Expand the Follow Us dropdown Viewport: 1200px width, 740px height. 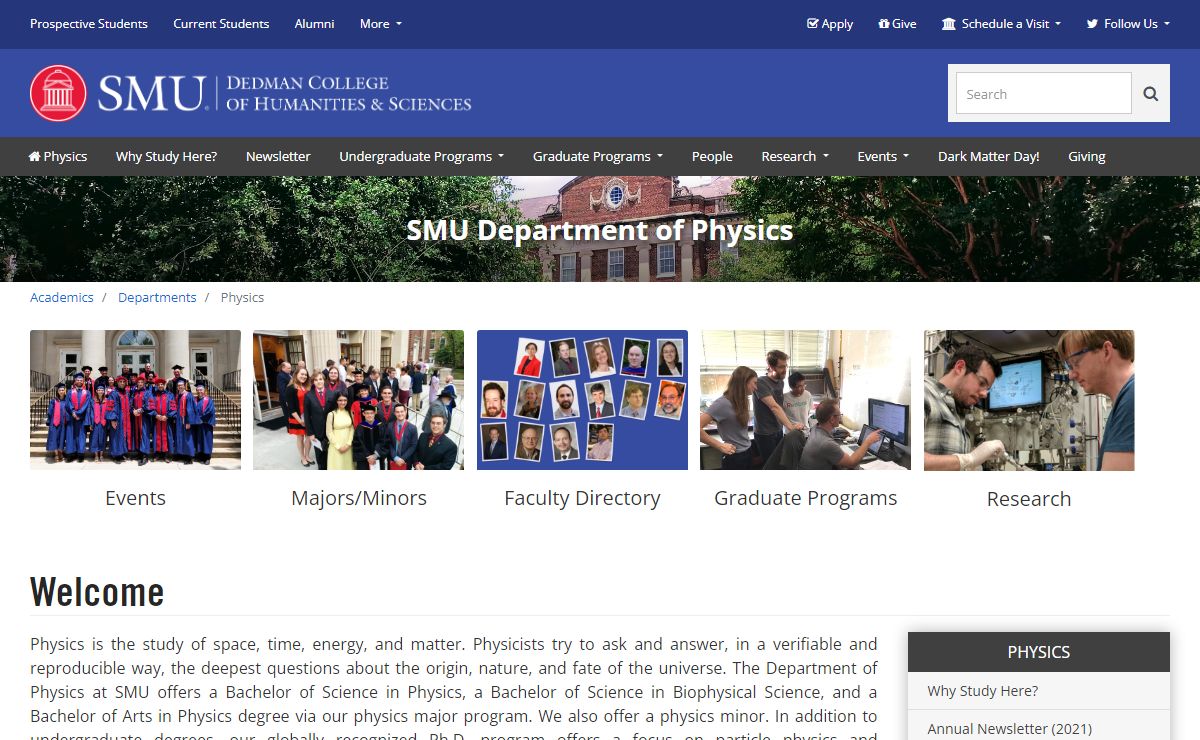(1128, 24)
